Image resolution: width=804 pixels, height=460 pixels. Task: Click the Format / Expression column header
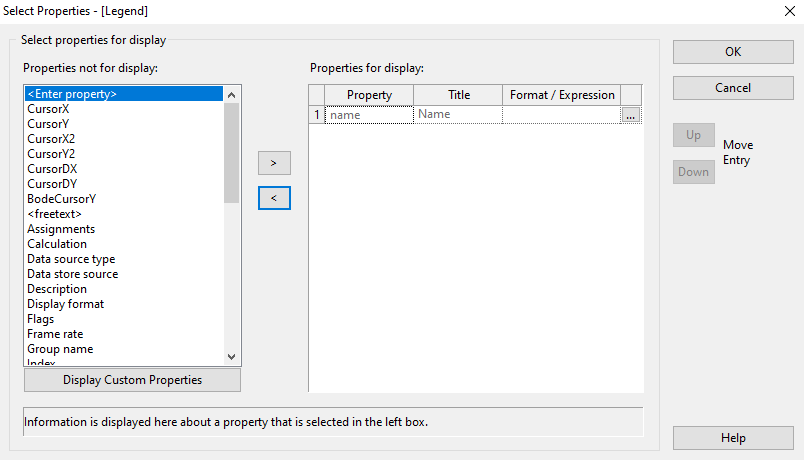pos(562,95)
